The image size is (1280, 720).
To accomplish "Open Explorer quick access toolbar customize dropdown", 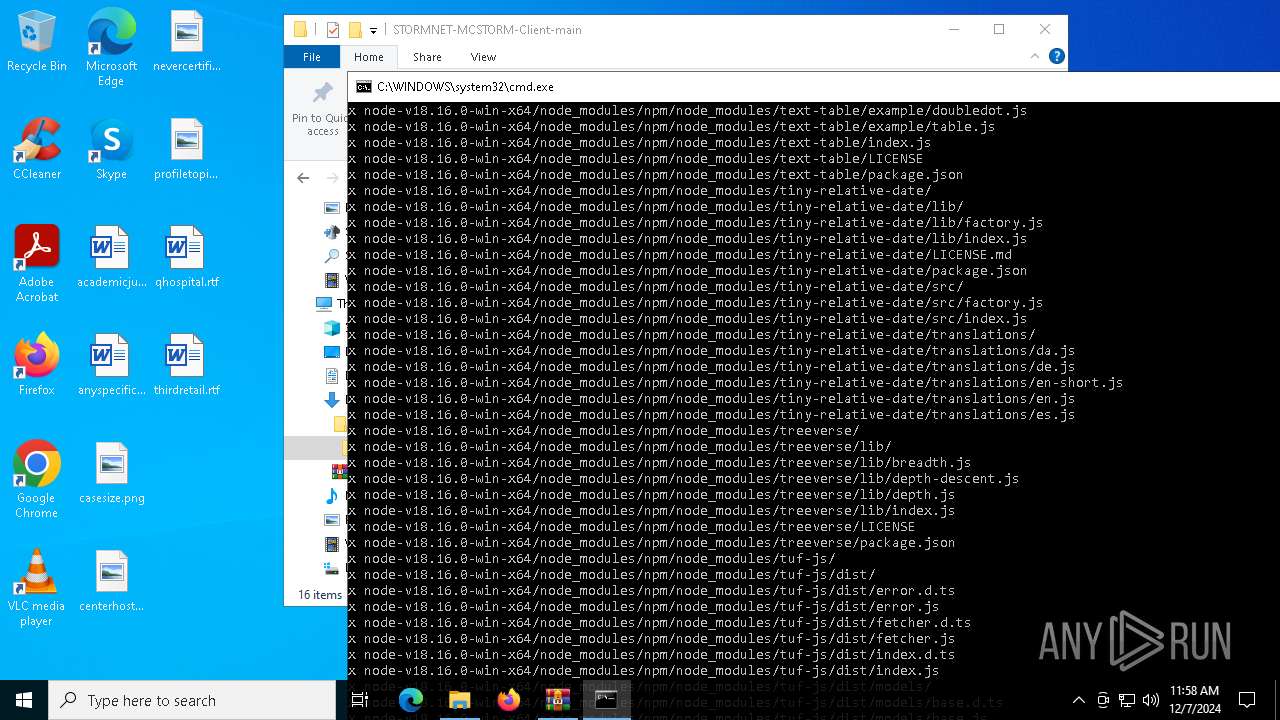I will coord(373,31).
